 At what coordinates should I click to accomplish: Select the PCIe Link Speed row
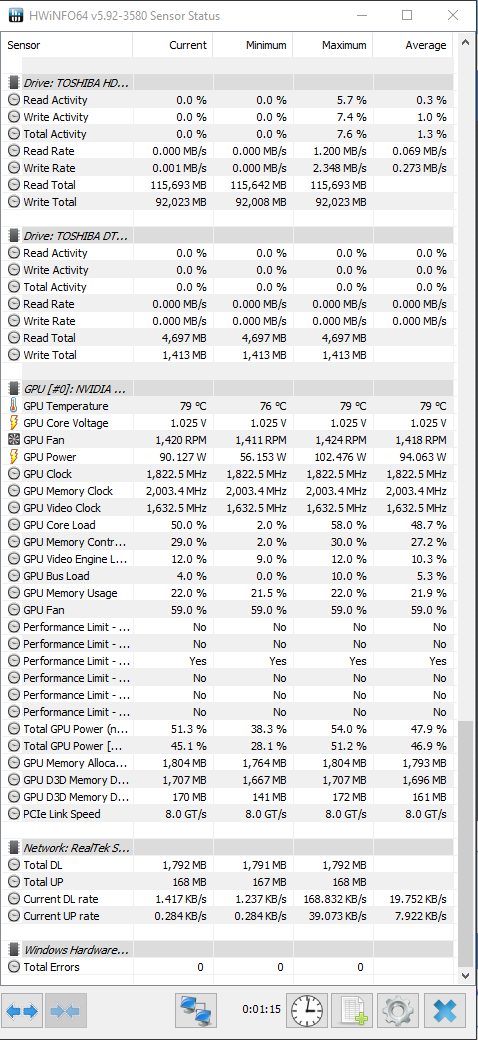pyautogui.click(x=229, y=814)
